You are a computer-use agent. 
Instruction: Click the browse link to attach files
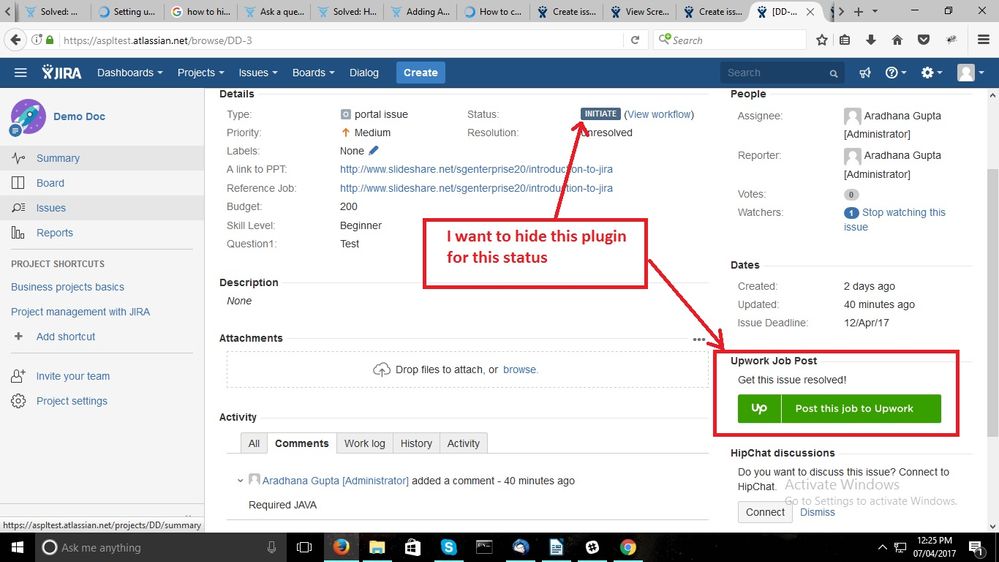click(x=520, y=370)
